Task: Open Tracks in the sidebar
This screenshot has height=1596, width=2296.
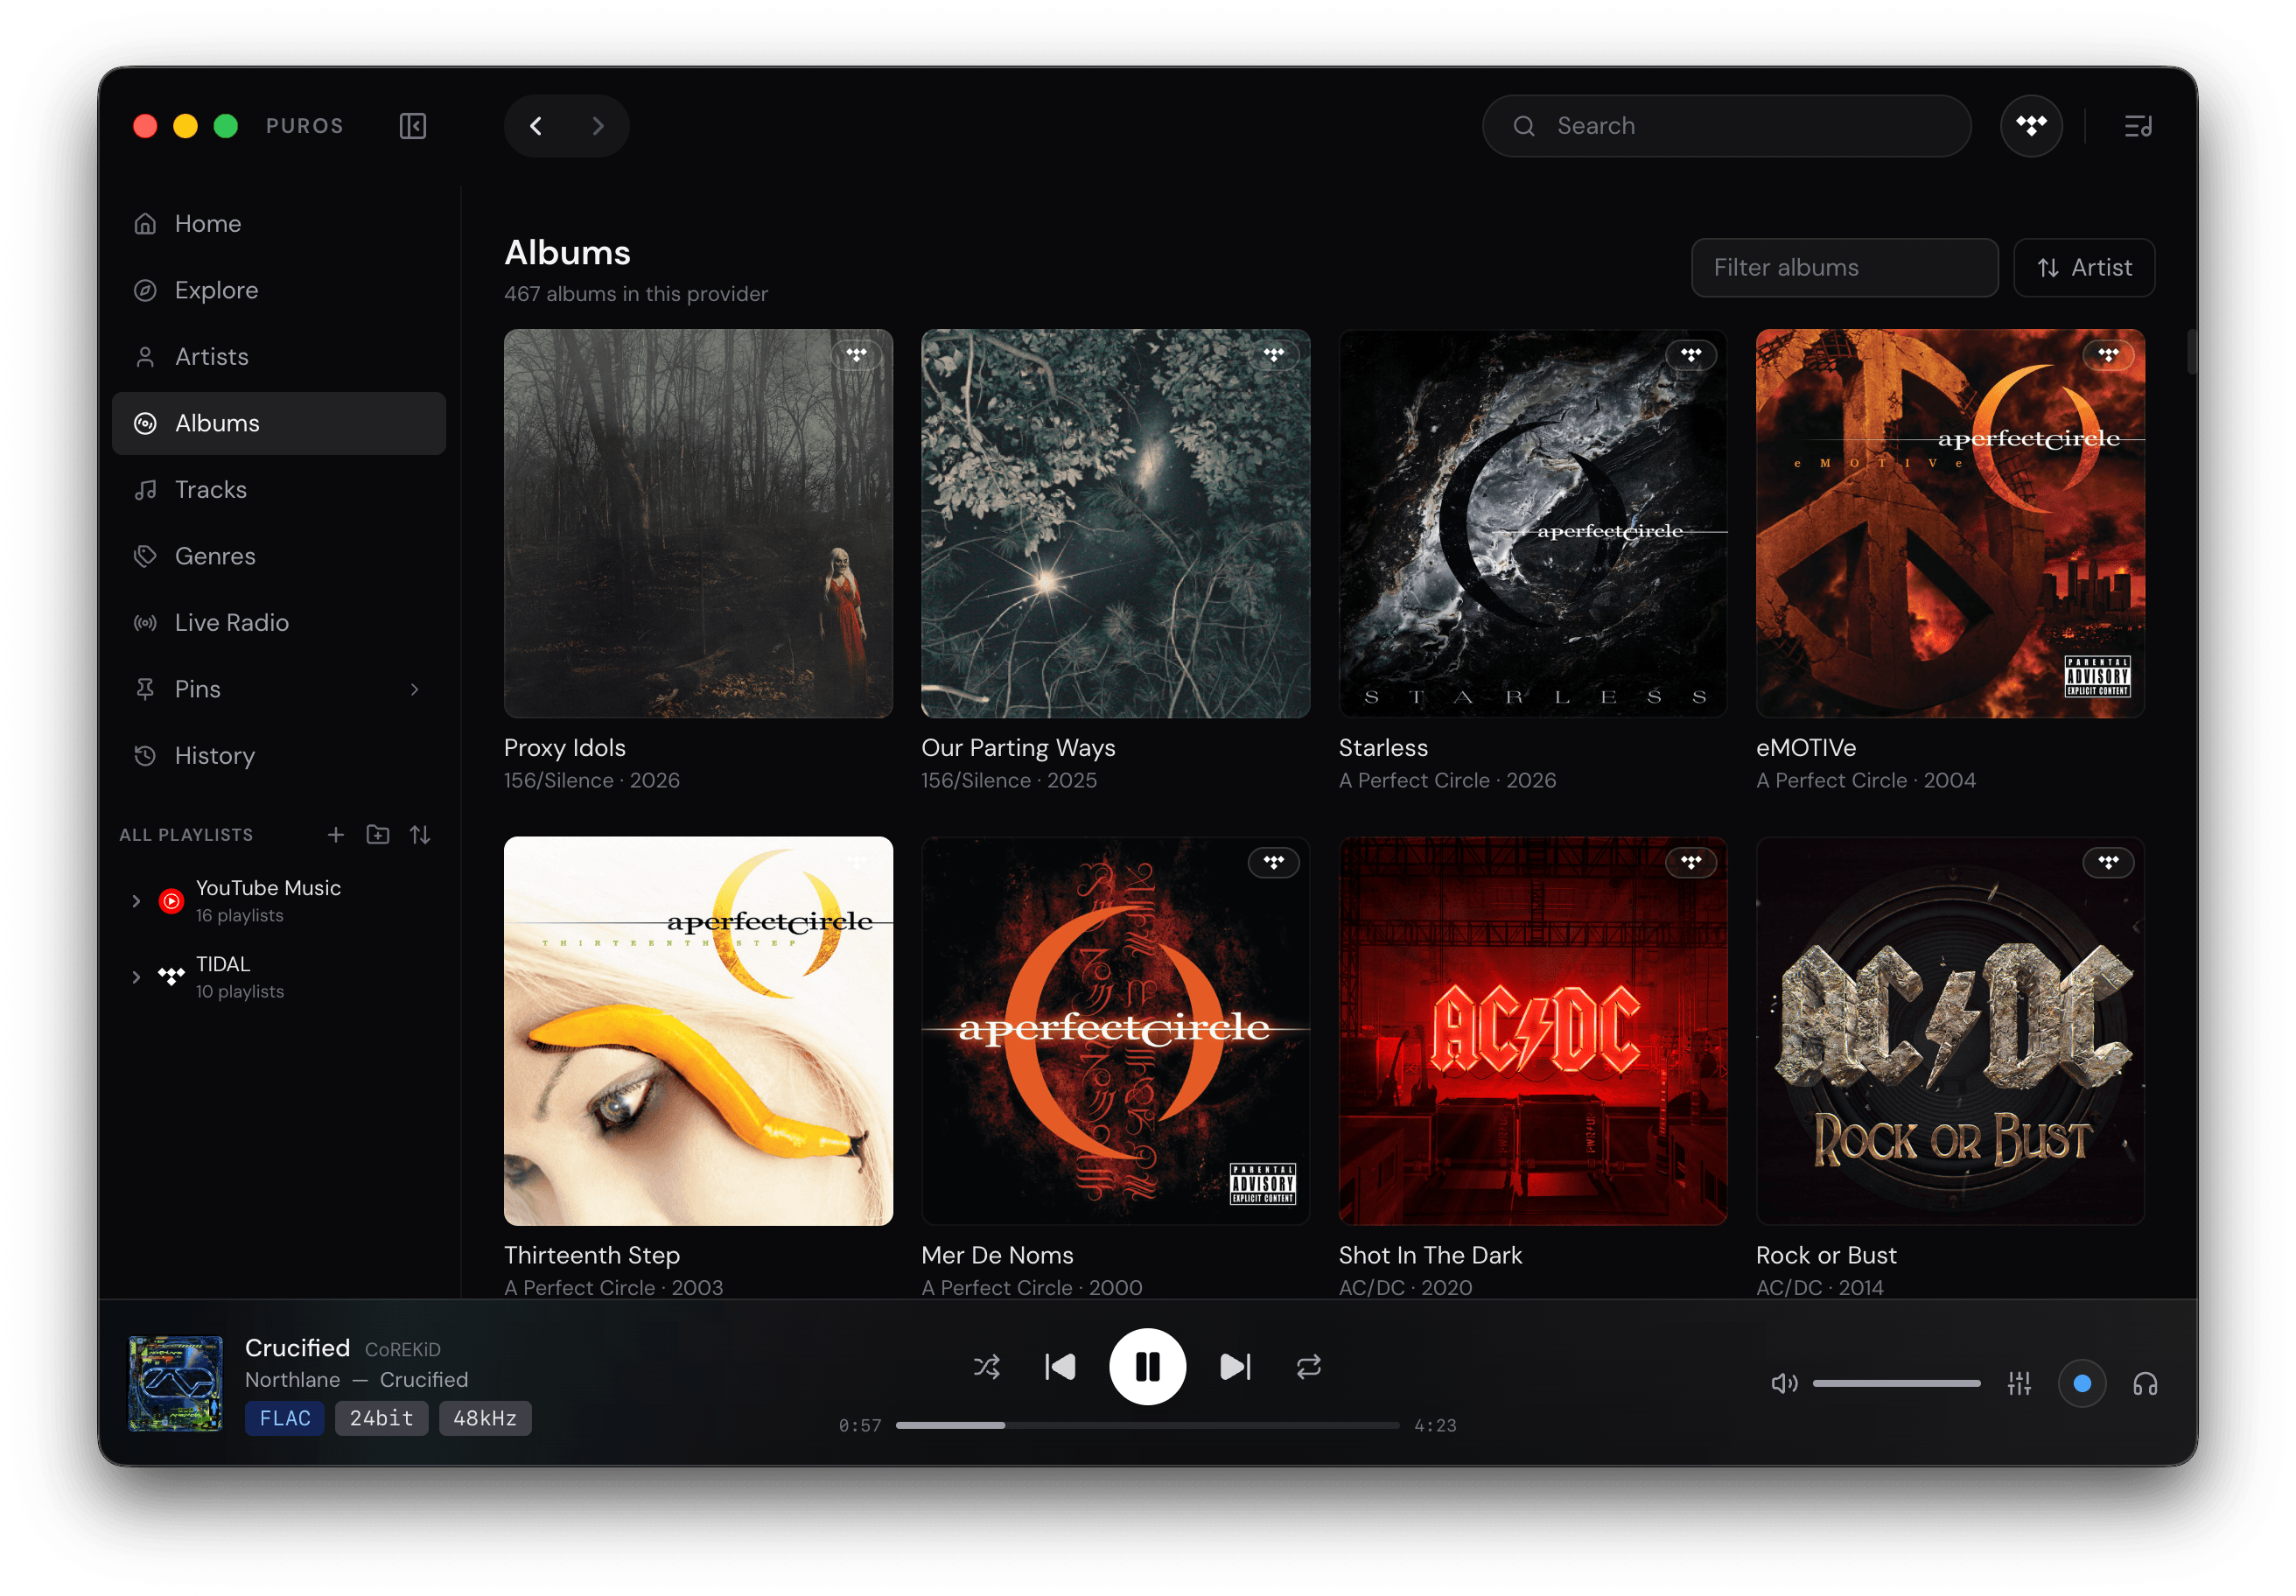Action: pyautogui.click(x=279, y=489)
